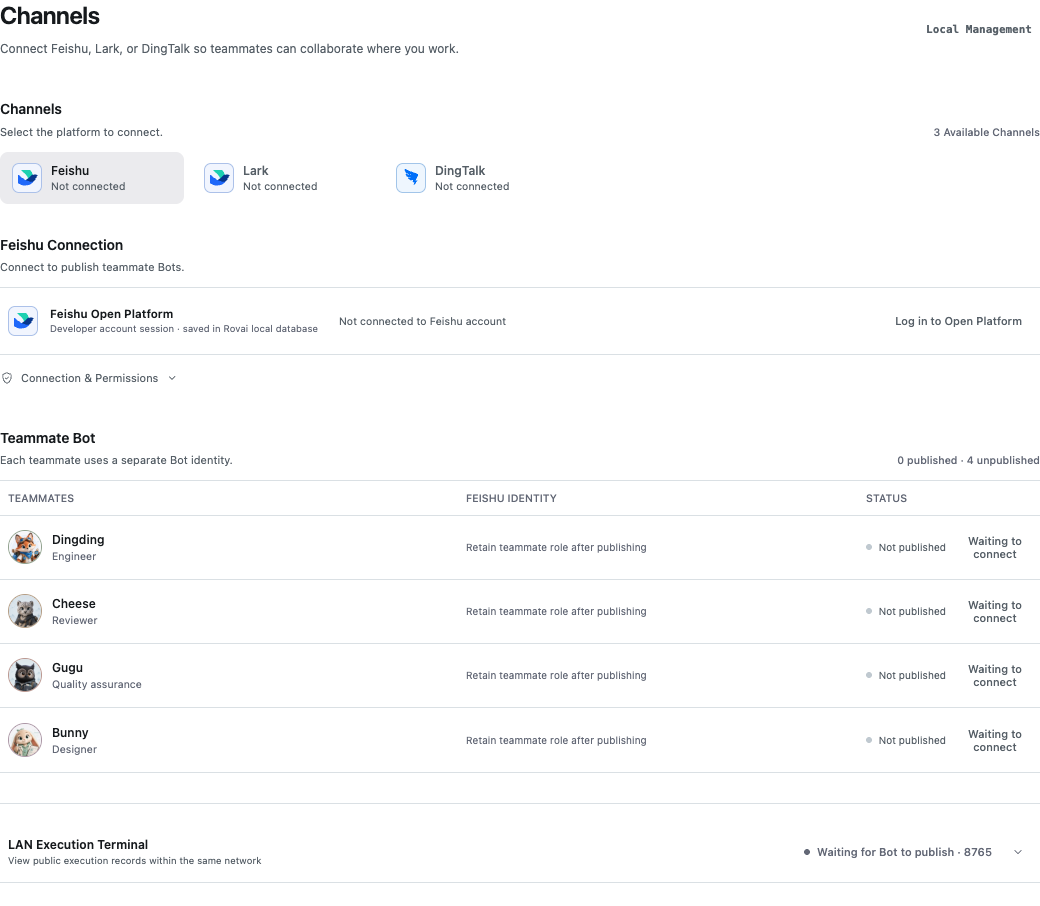The width and height of the screenshot is (1040, 906).
Task: Select the DingTalk channel tab
Action: pos(476,178)
